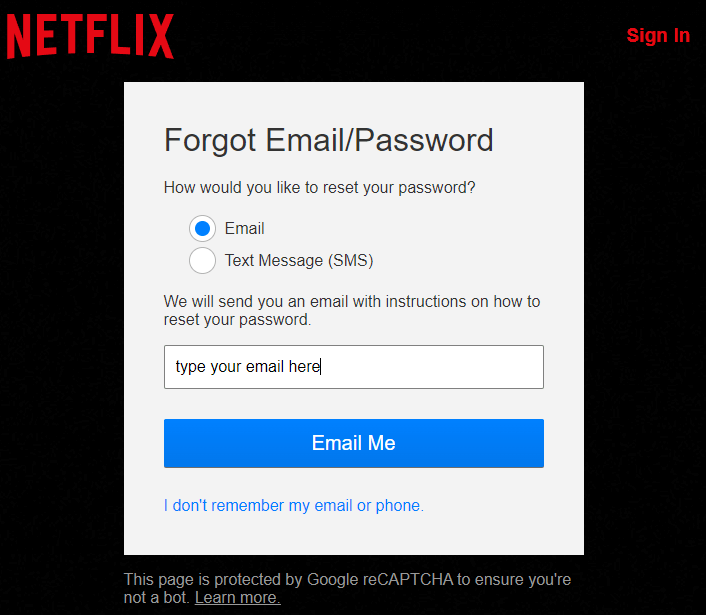Screen dimensions: 706x615
Task: Click 'reset your password.' in the instructions
Action: tap(237, 321)
